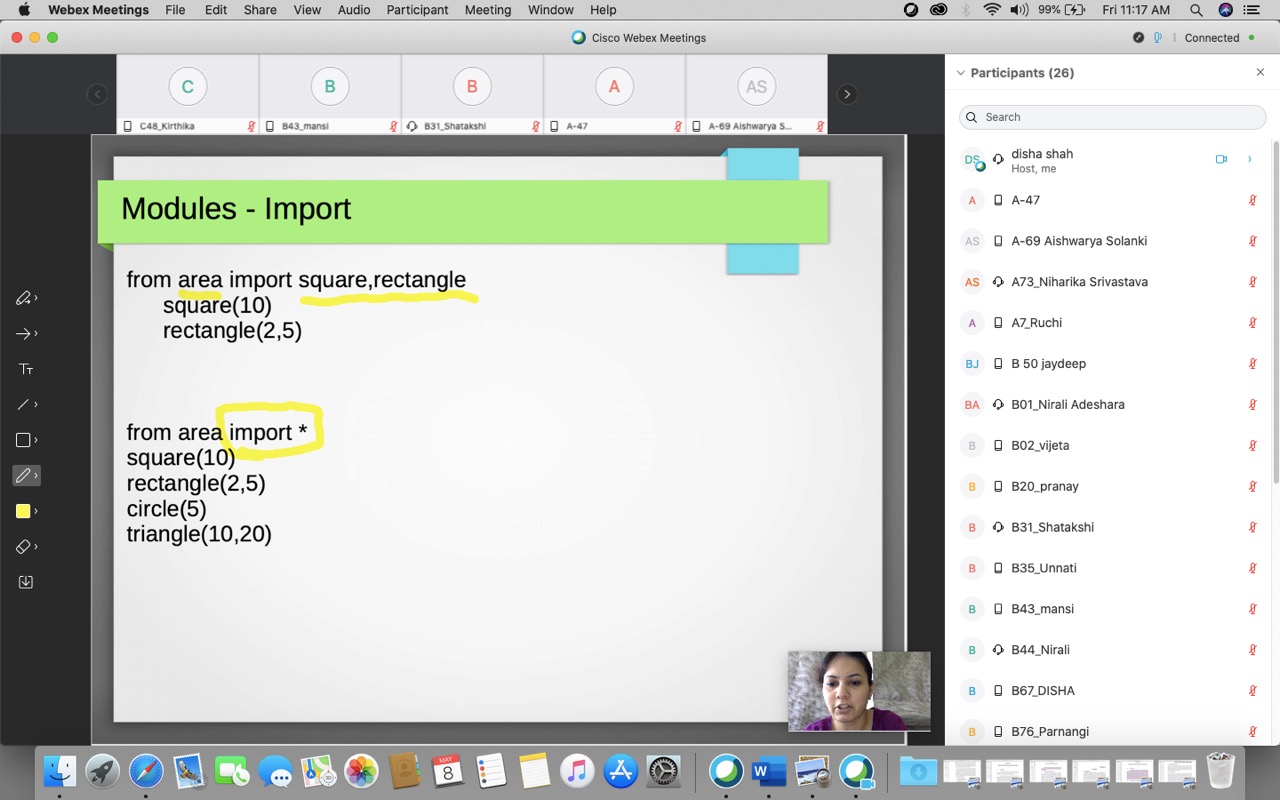Open the Audio menu
The height and width of the screenshot is (800, 1280).
pyautogui.click(x=354, y=10)
